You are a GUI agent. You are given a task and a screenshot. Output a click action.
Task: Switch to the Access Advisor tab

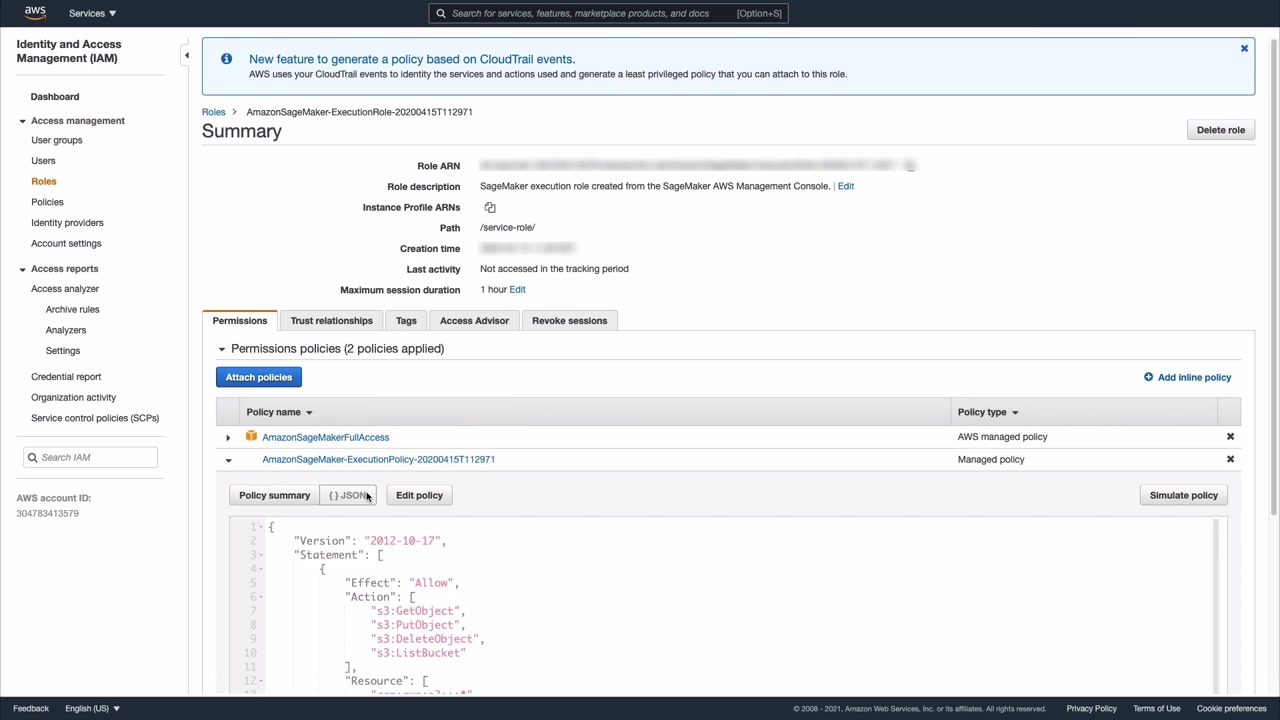(474, 321)
